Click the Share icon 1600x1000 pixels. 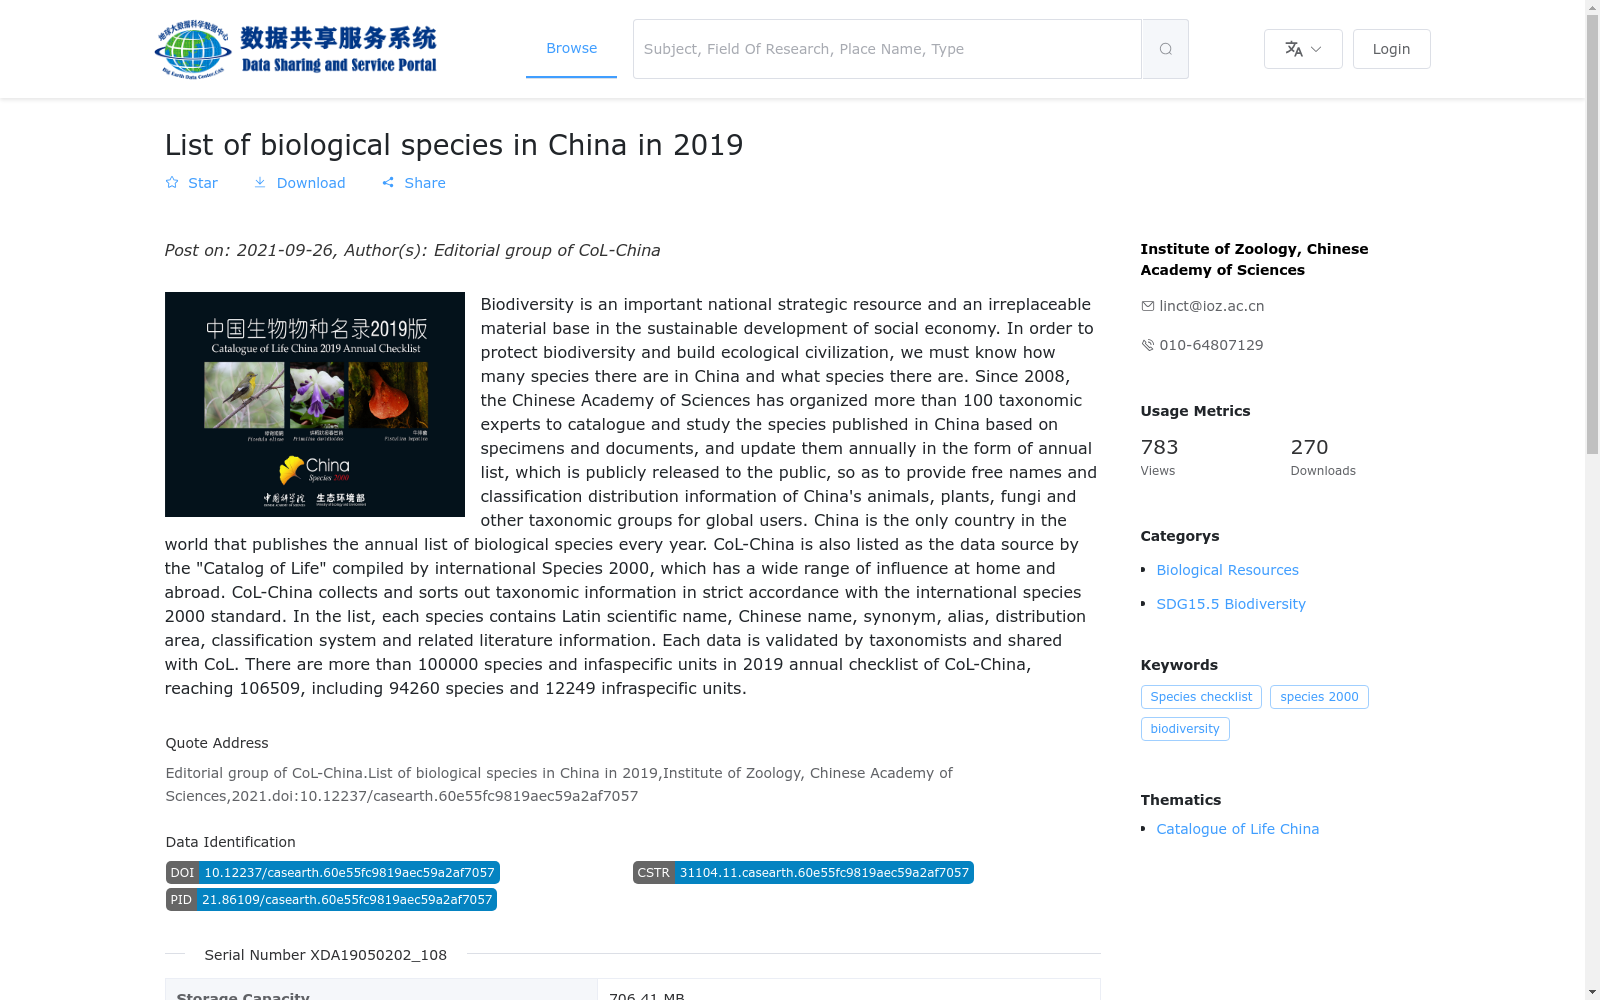click(x=388, y=183)
